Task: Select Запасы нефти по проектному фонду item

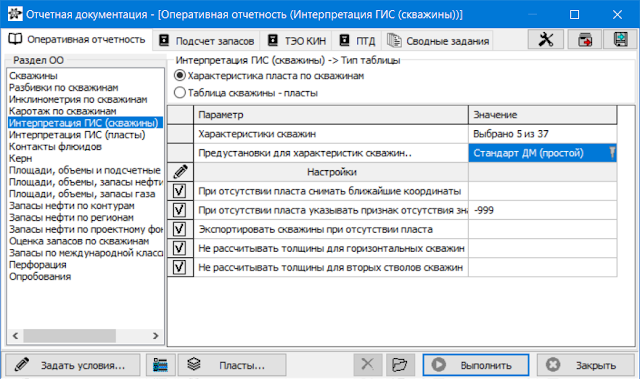Action: (x=86, y=229)
